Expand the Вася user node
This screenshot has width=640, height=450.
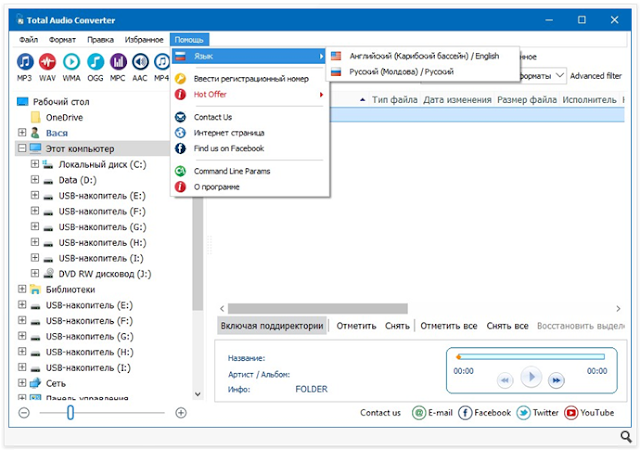pos(22,132)
